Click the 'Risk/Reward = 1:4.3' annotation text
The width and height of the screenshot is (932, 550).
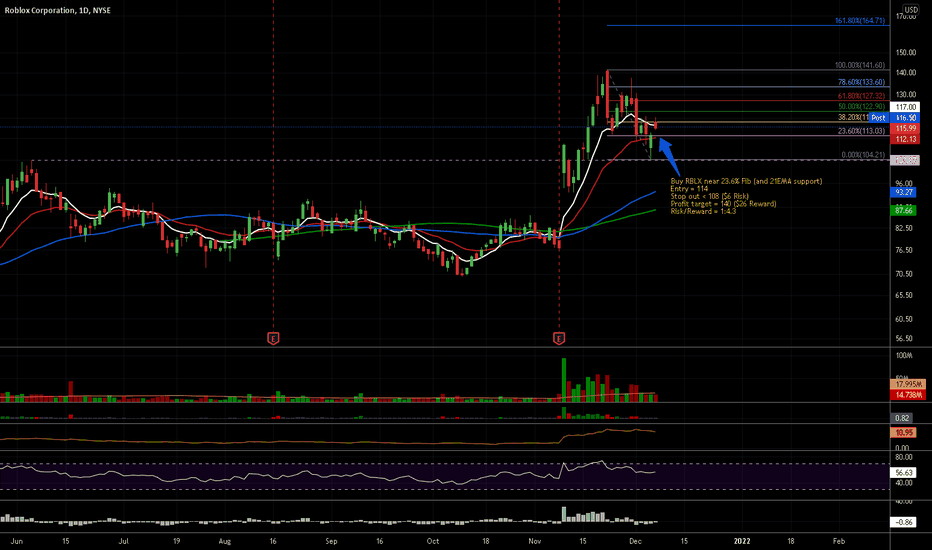pos(703,211)
